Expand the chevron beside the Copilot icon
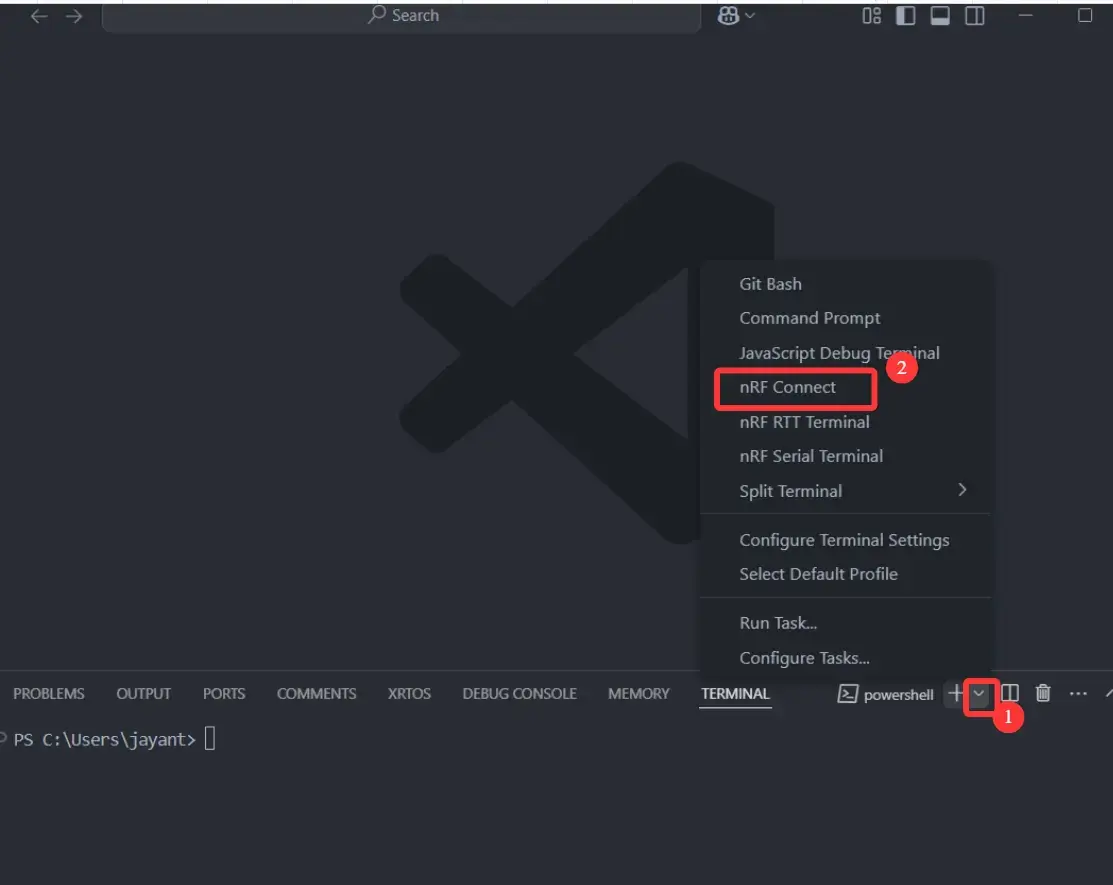The image size is (1113, 885). 750,16
